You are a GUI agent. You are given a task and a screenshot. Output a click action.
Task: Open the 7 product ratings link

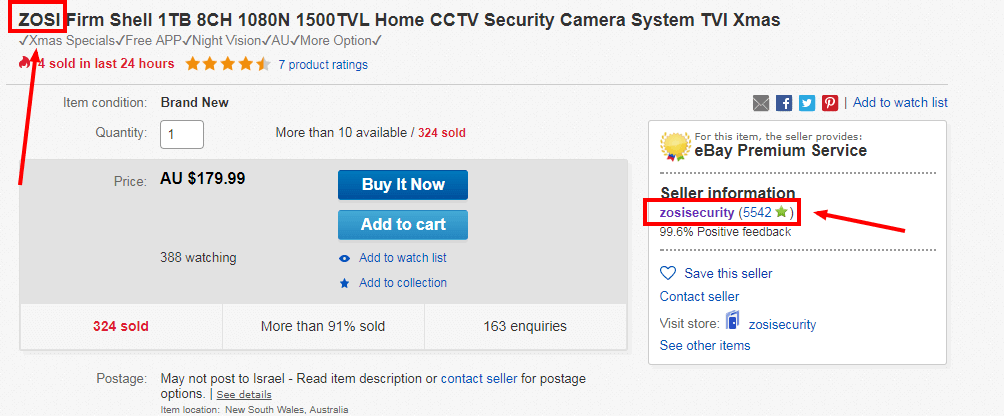tap(323, 65)
